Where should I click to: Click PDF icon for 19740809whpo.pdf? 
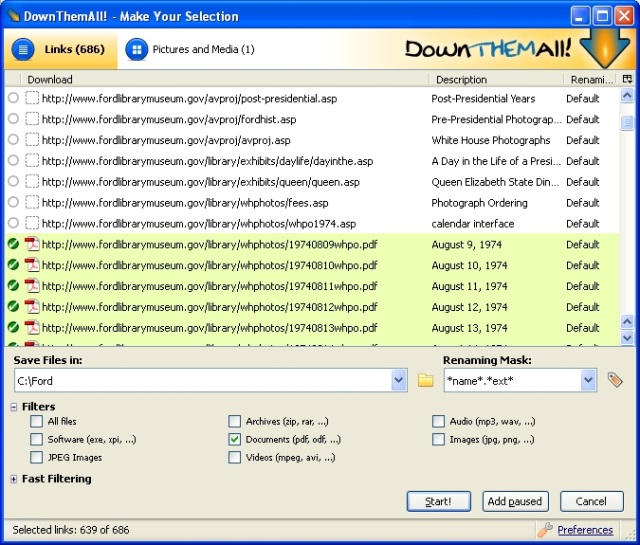pos(32,244)
